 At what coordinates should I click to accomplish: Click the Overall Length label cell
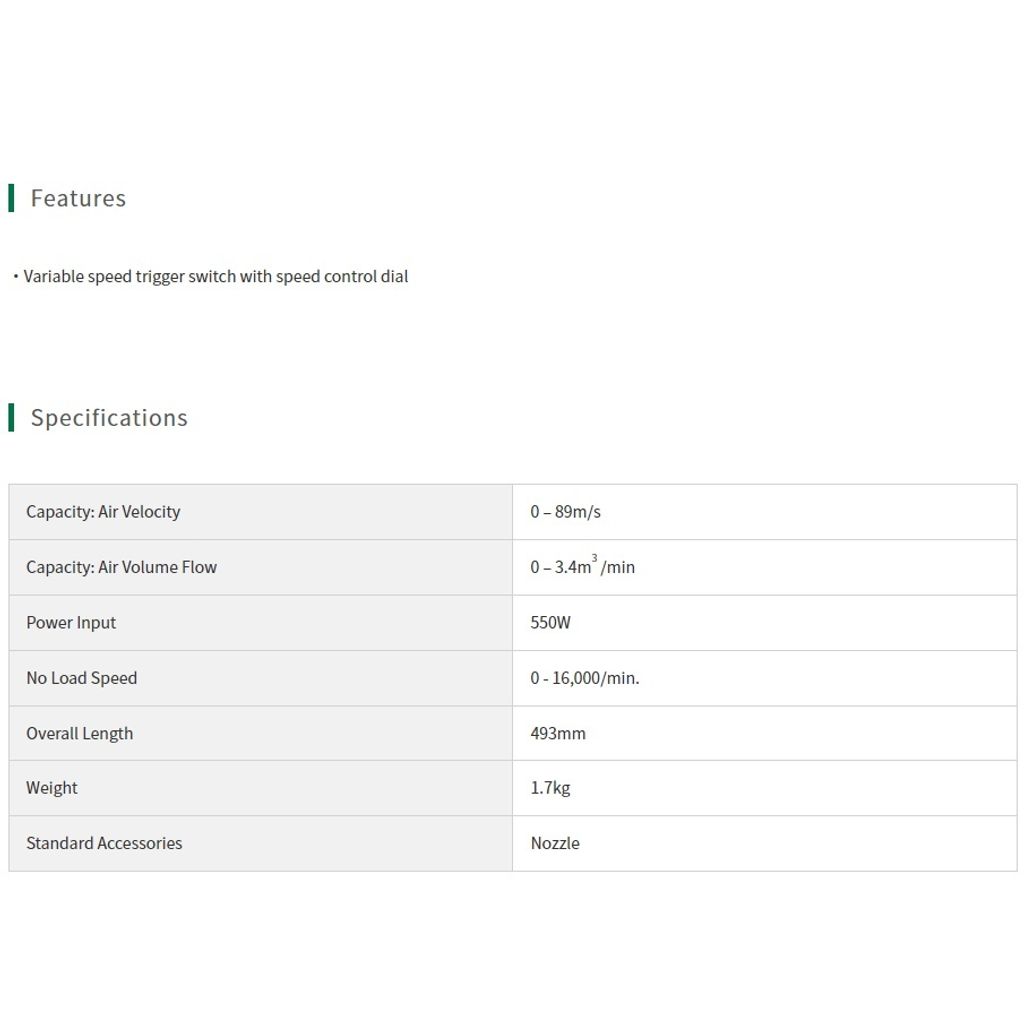click(x=261, y=733)
